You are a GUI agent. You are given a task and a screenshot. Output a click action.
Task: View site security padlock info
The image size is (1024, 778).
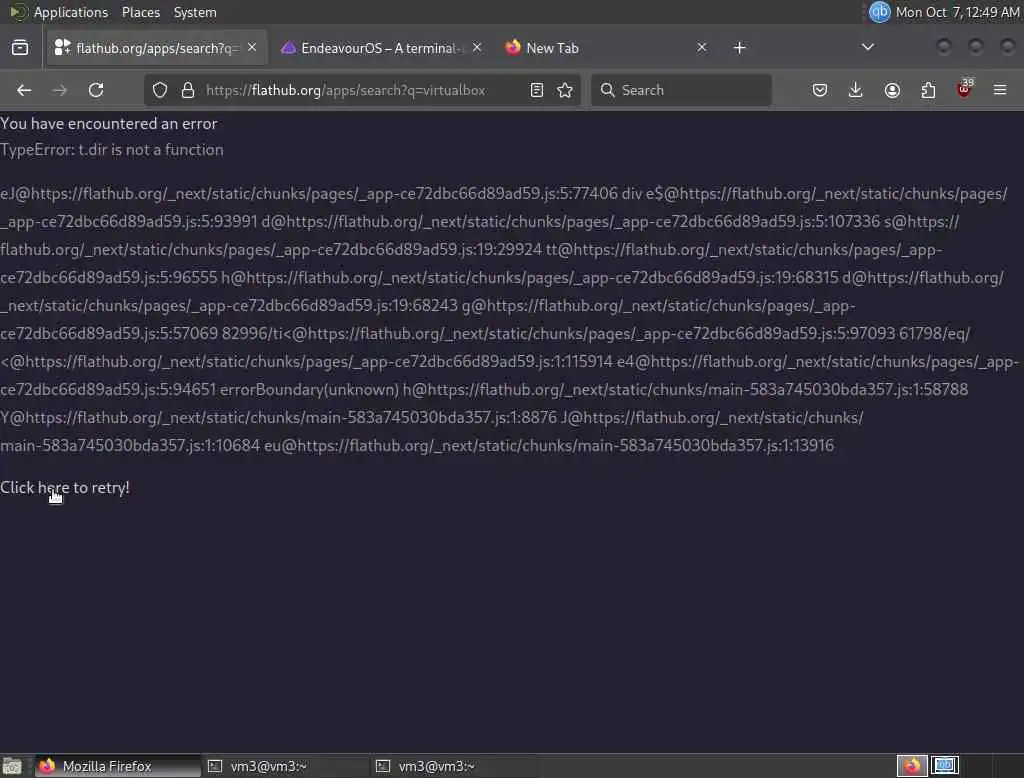click(188, 90)
